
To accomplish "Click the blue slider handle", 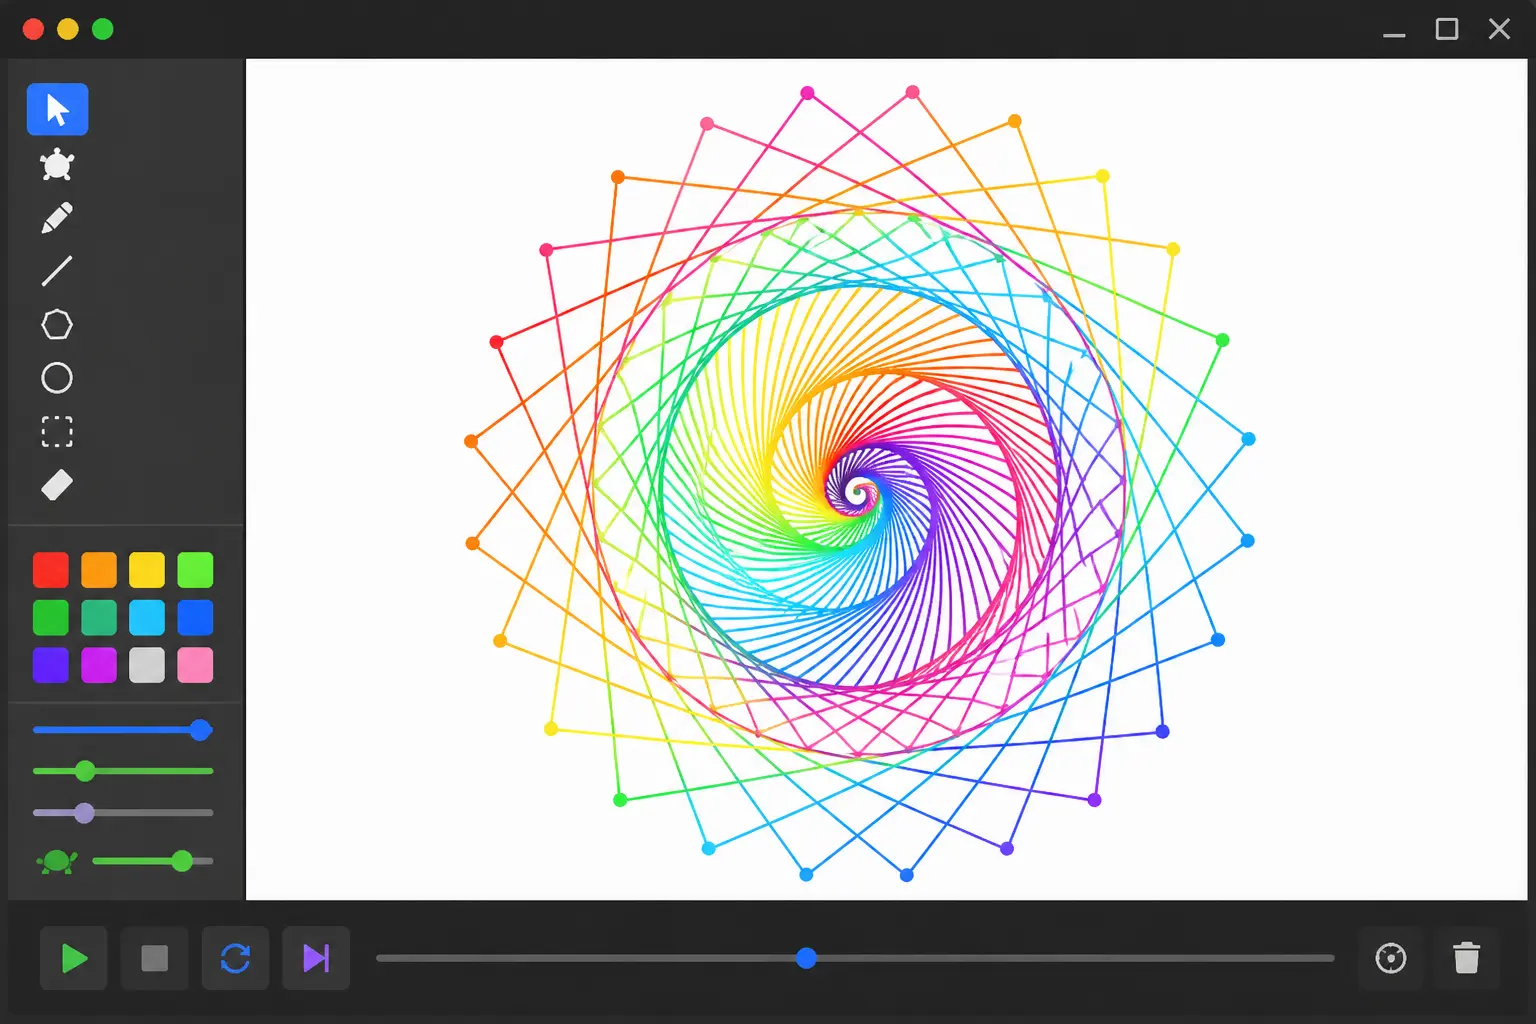I will 201,730.
